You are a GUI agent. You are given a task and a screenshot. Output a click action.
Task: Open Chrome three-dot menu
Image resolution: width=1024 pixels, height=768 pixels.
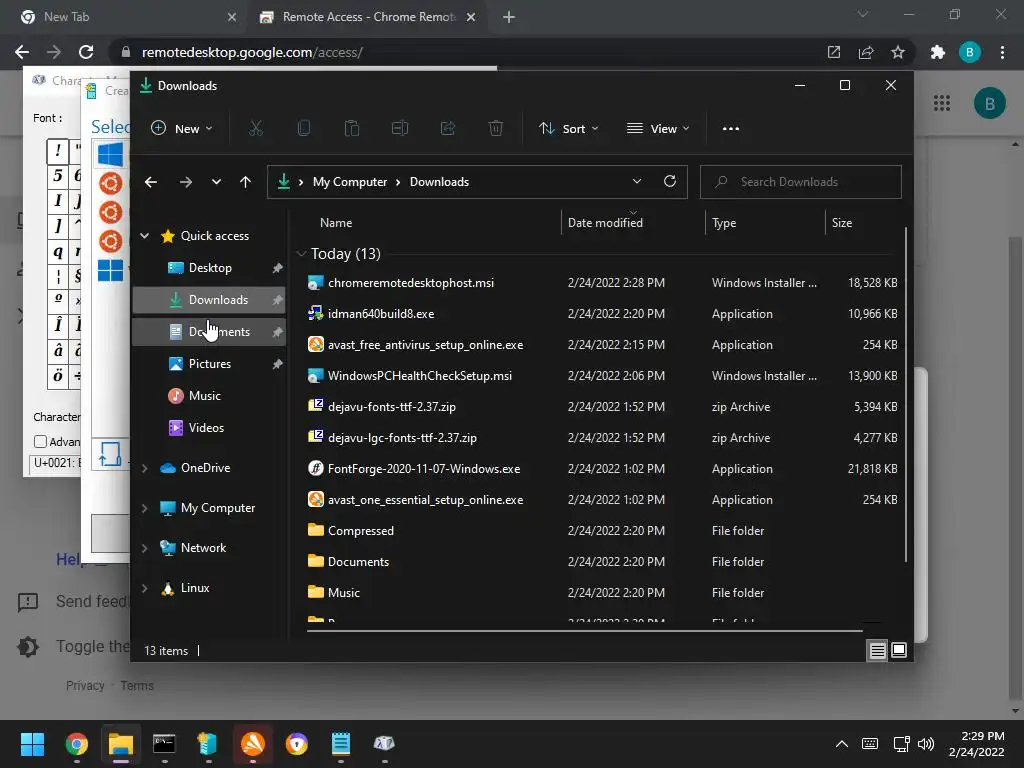1002,52
